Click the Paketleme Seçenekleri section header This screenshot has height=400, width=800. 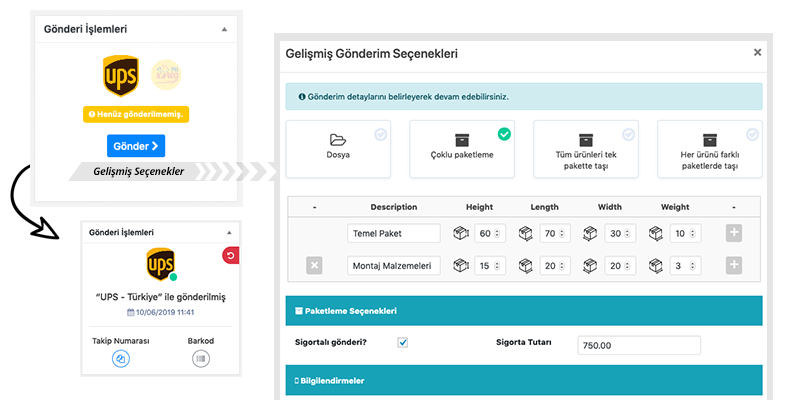pyautogui.click(x=524, y=311)
